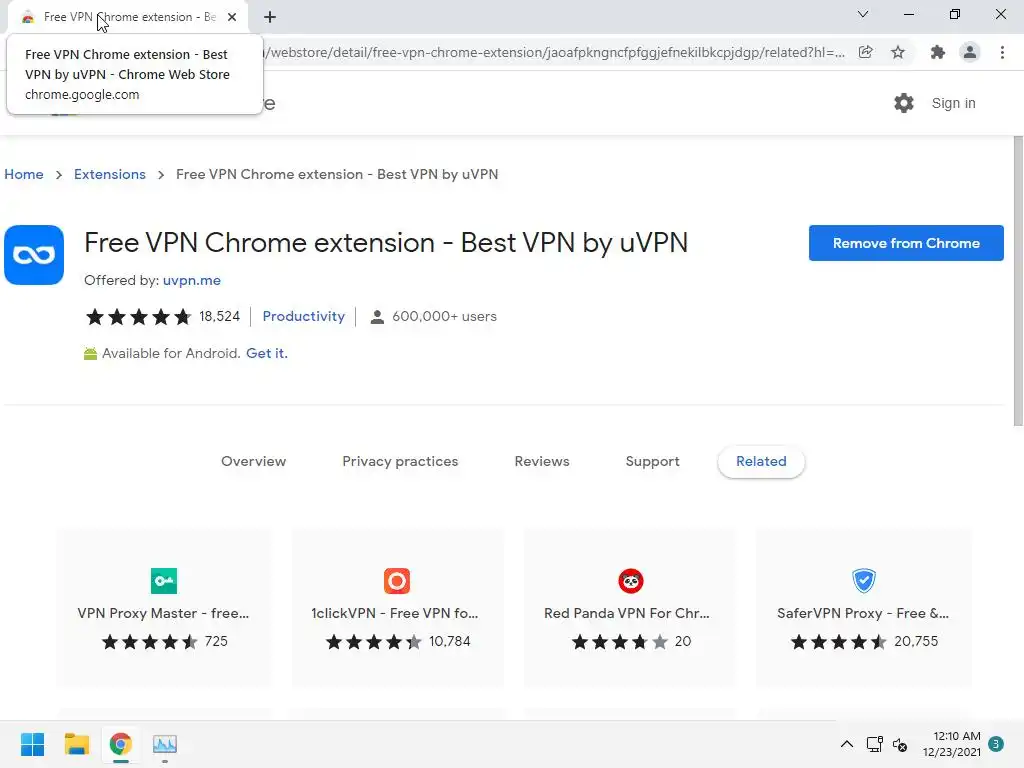Image resolution: width=1024 pixels, height=768 pixels.
Task: Open the Windows Start menu
Action: [x=32, y=744]
